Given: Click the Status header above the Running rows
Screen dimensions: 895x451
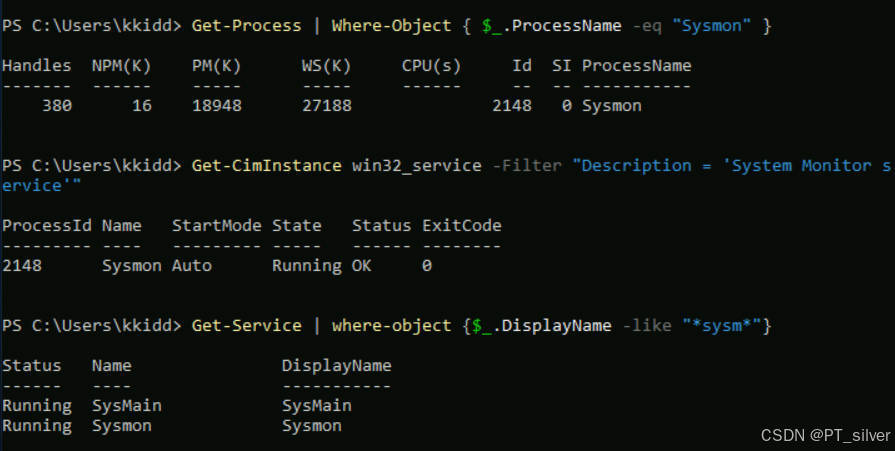Looking at the screenshot, I should point(31,365).
